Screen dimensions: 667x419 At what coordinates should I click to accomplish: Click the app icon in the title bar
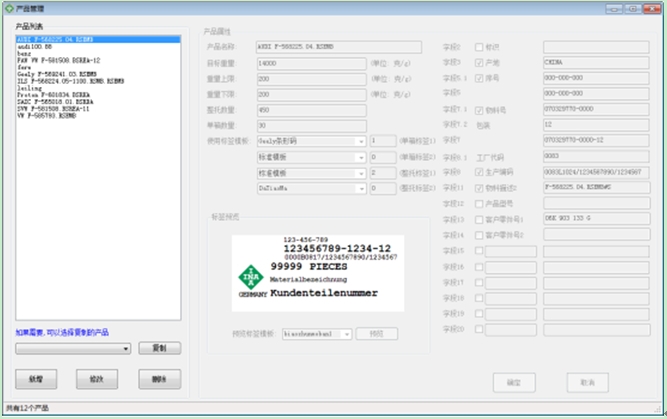tap(9, 8)
